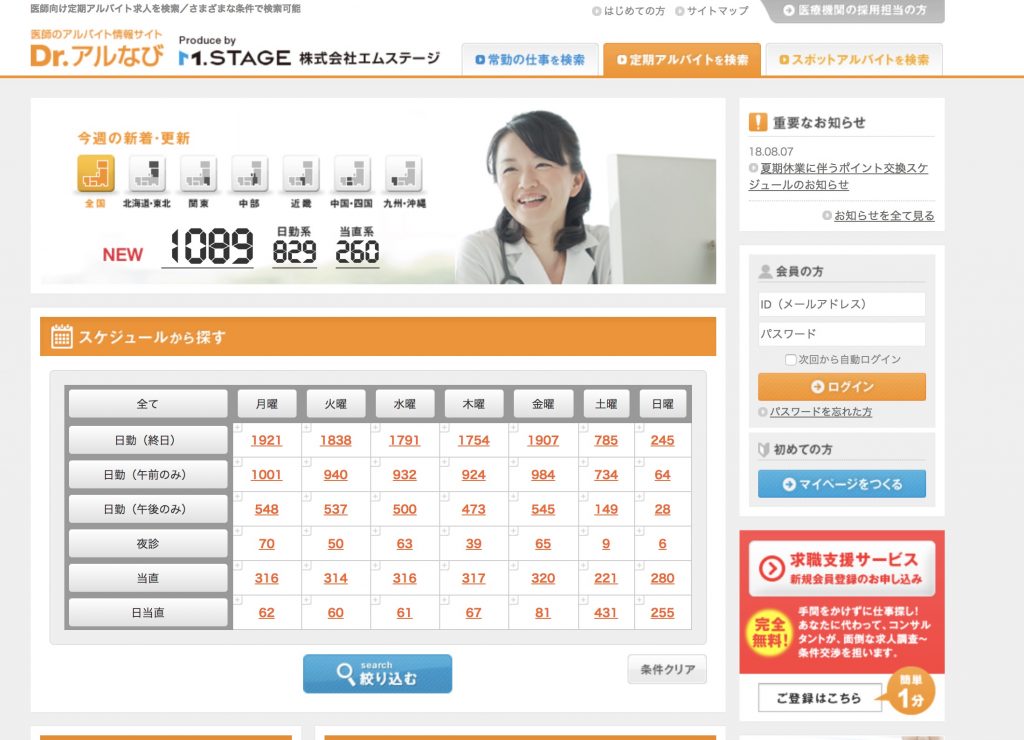Click the ID (メールアドレス) input field

(x=841, y=304)
